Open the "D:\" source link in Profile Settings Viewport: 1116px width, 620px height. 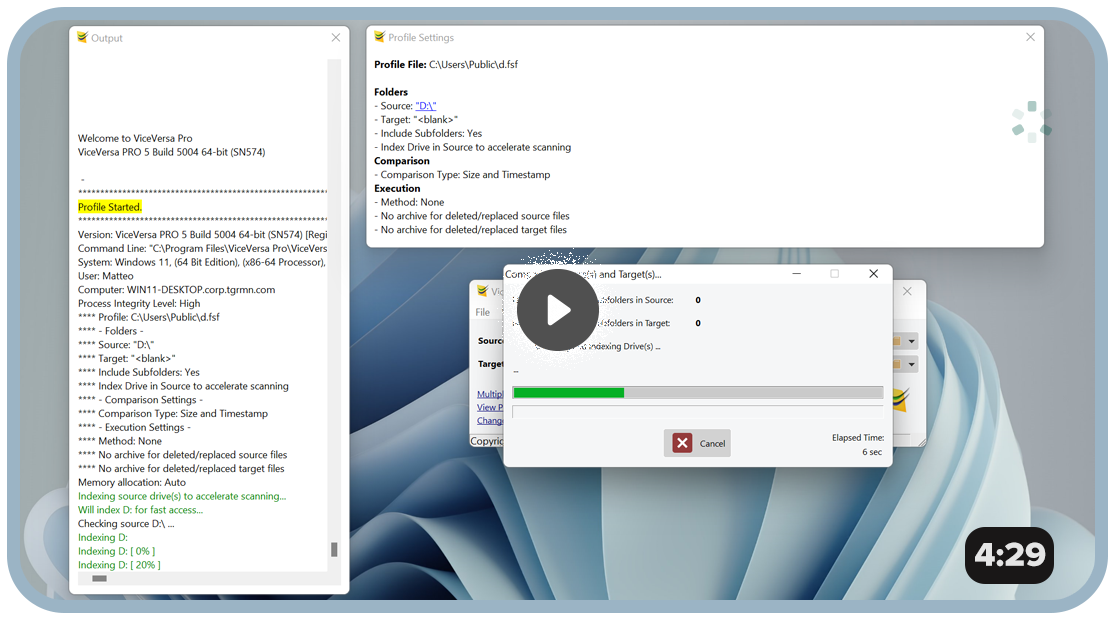click(426, 106)
